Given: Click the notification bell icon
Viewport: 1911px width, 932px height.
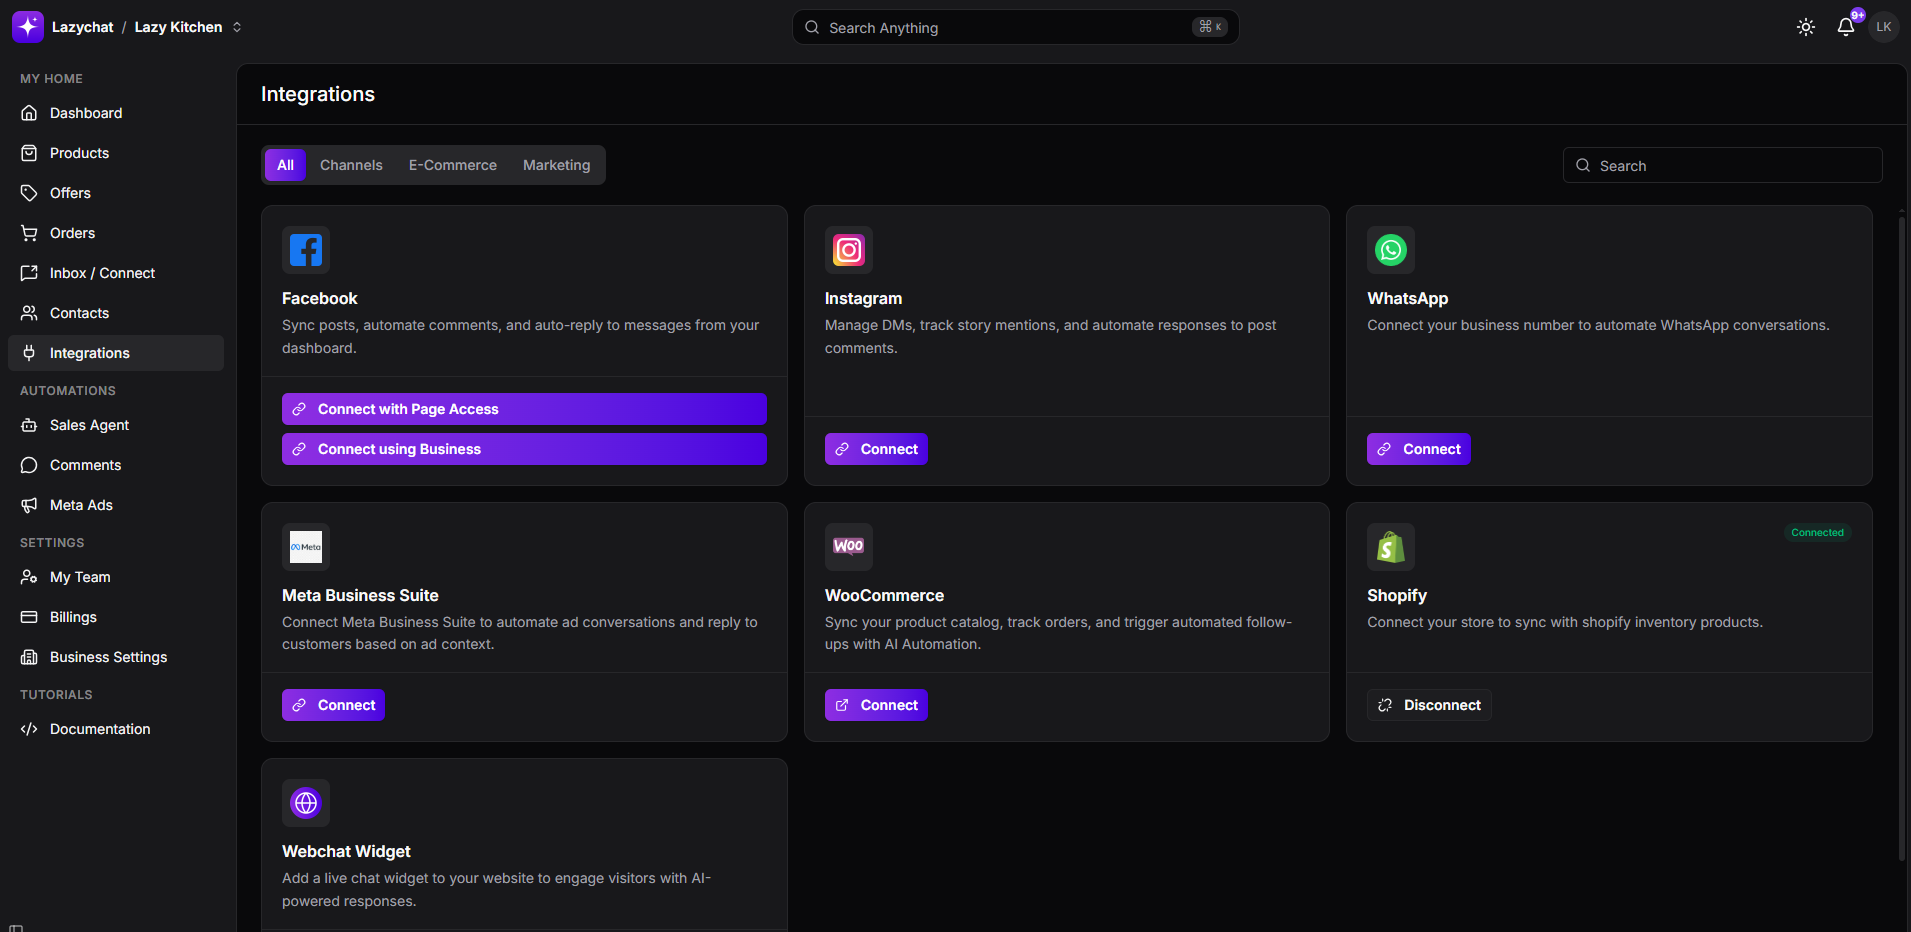Looking at the screenshot, I should (1845, 27).
